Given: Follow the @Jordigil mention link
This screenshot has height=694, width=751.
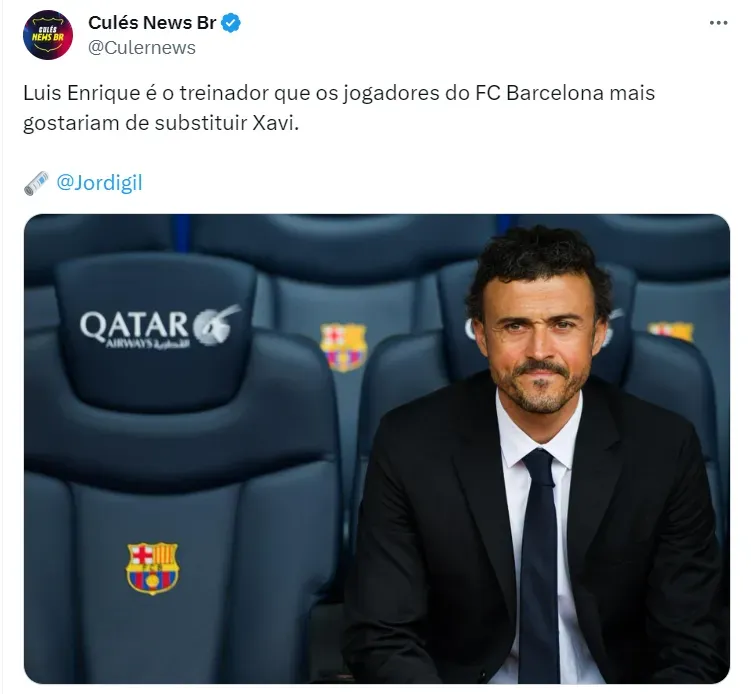Looking at the screenshot, I should coord(99,183).
